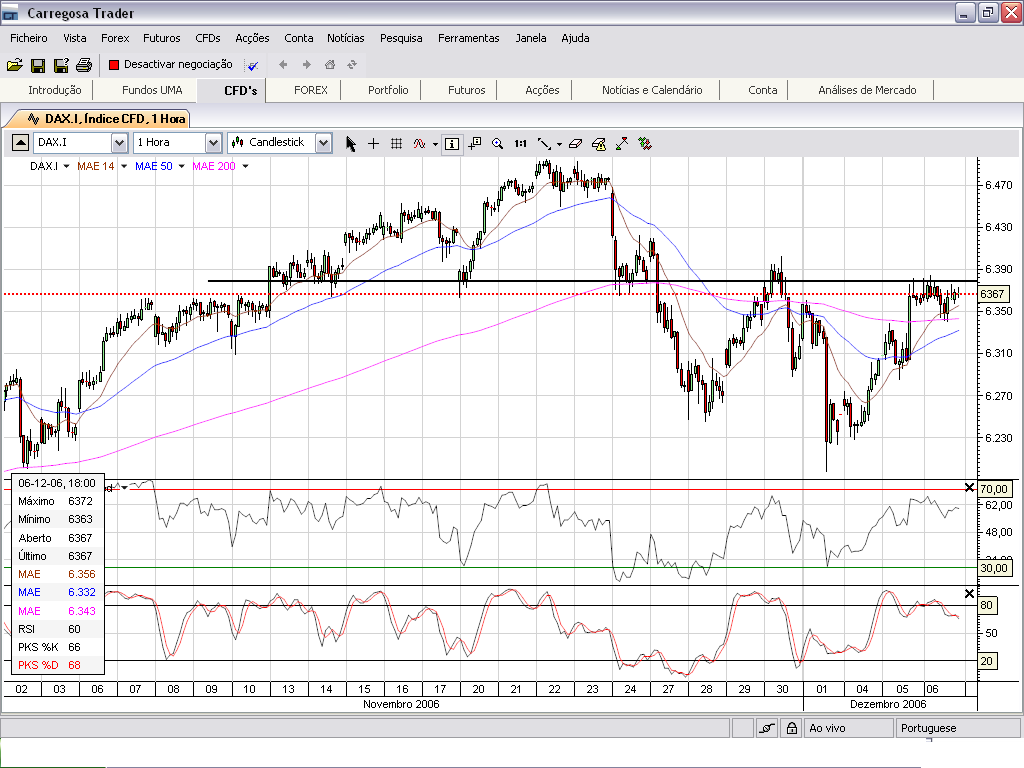Click the lock icon in the status bar

click(790, 727)
